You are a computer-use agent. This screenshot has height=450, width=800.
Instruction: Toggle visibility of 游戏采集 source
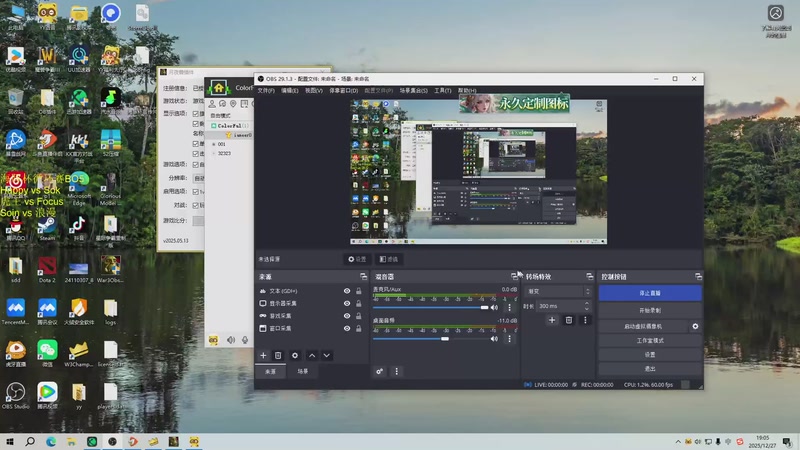pos(347,316)
